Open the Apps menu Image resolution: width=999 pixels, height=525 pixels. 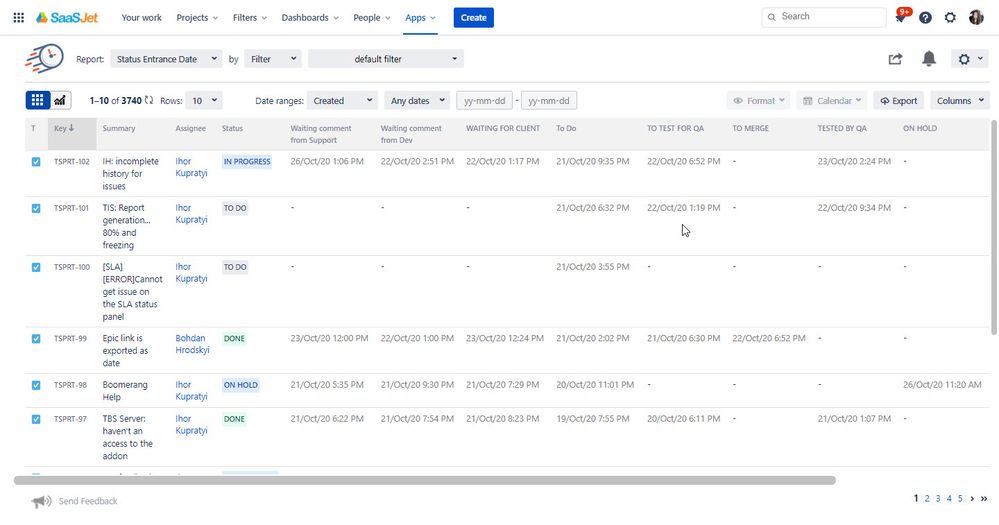tap(420, 17)
